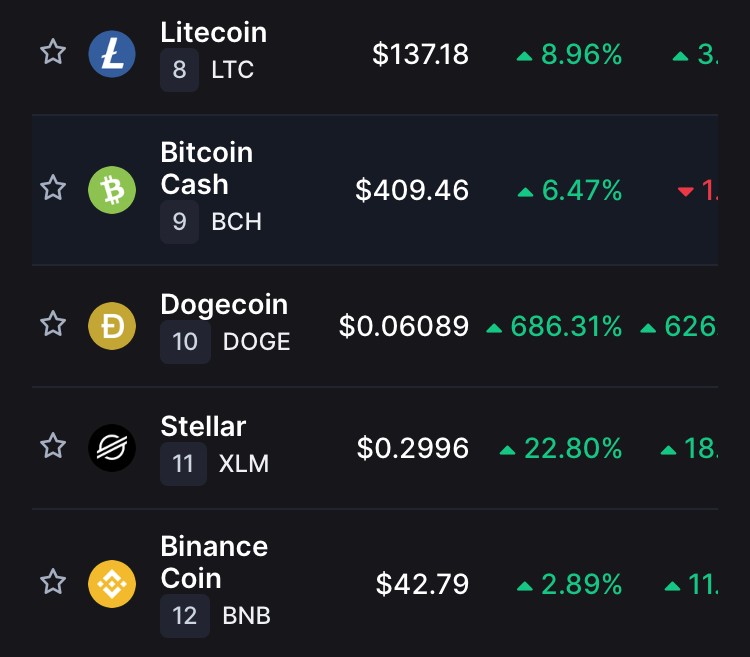Open the Dogecoin name link

pyautogui.click(x=224, y=305)
